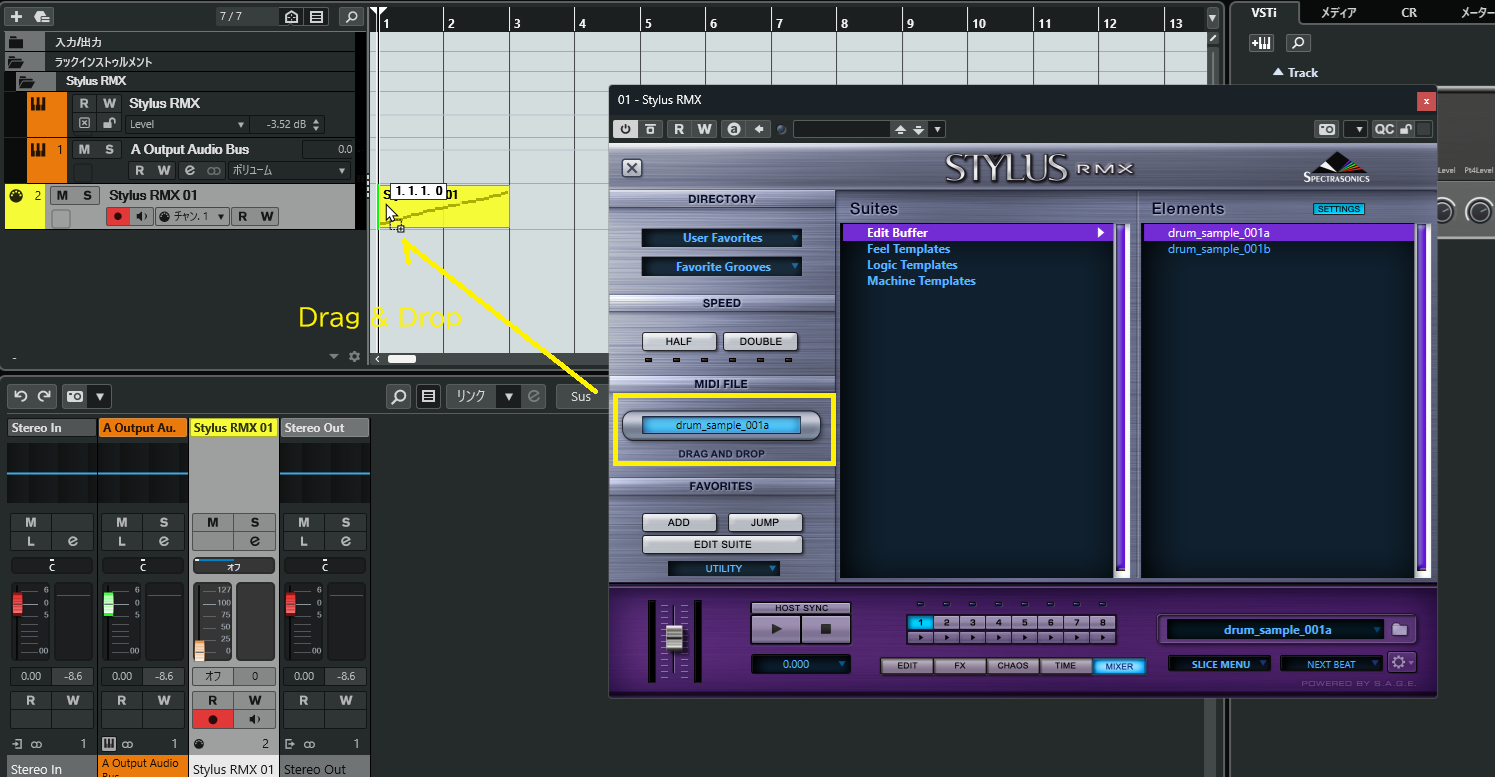Open User Favorites directory dropdown

click(722, 238)
